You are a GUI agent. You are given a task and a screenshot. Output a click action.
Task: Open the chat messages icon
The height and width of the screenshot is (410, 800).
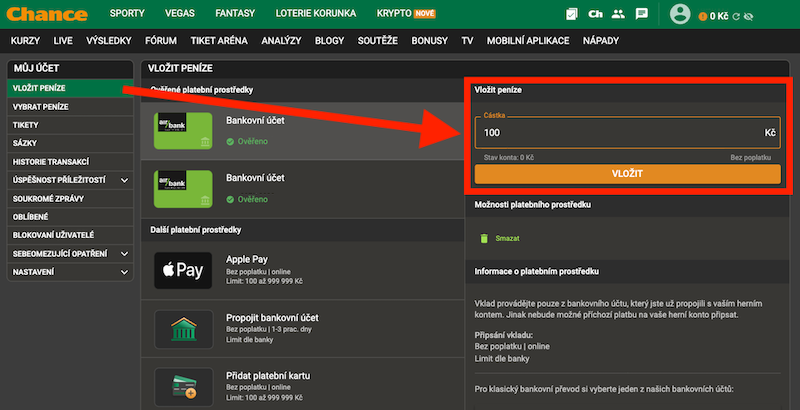coord(642,14)
